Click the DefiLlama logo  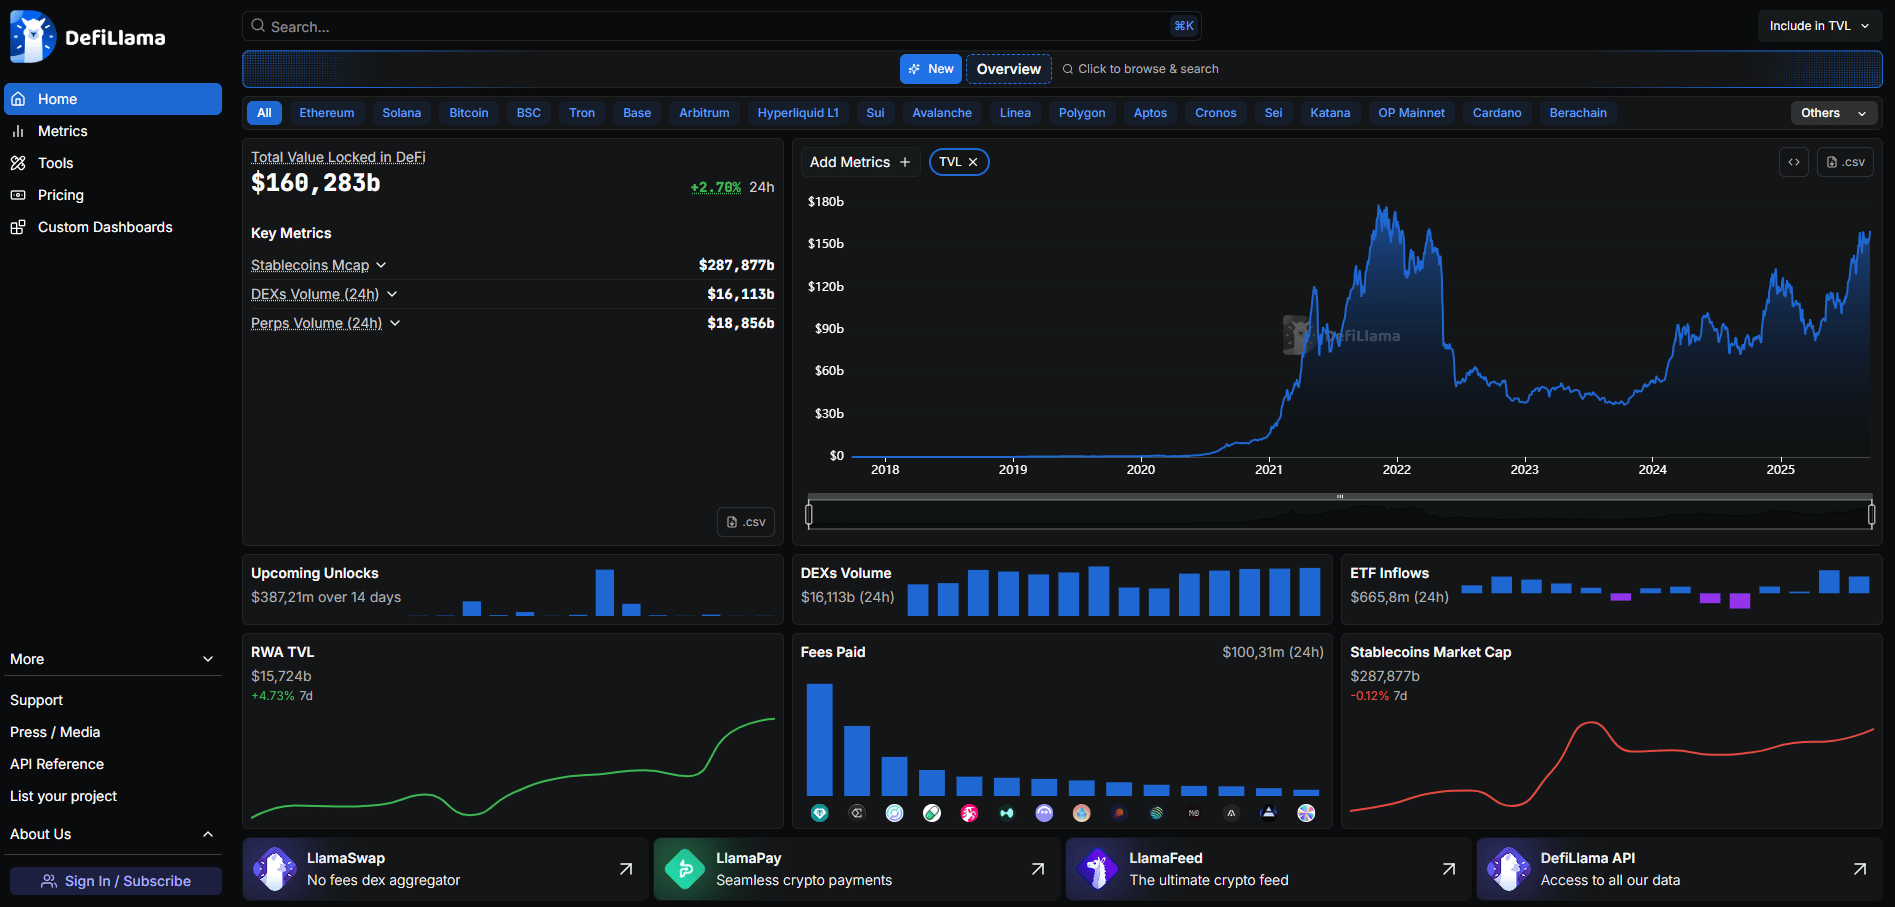(x=88, y=37)
